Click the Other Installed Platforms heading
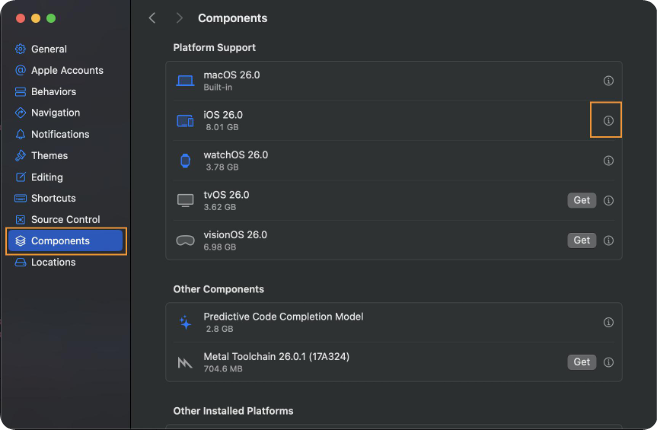 tap(233, 411)
